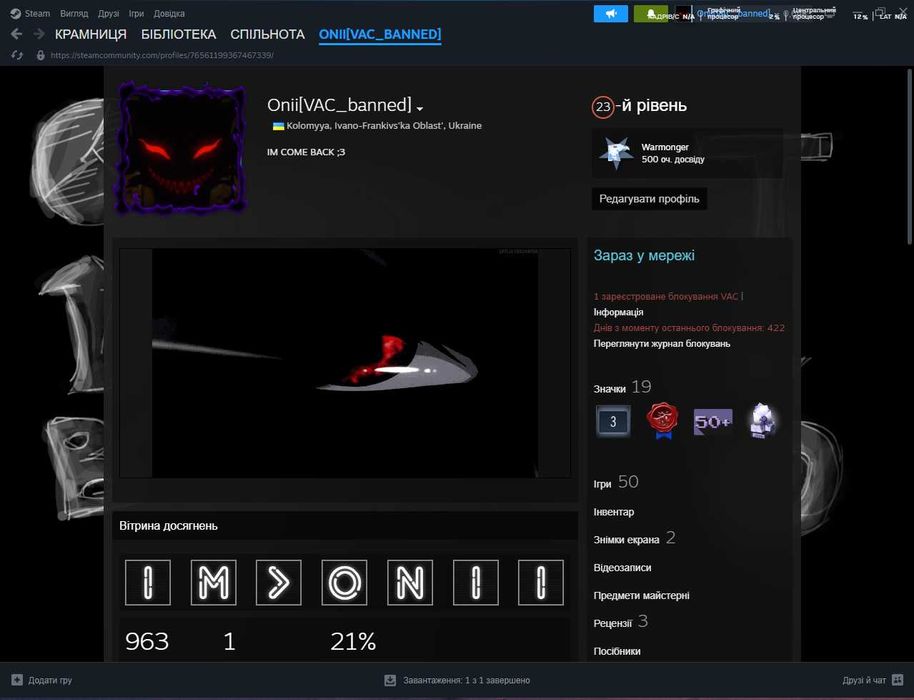
Task: Click the level 23 circle
Action: point(603,107)
